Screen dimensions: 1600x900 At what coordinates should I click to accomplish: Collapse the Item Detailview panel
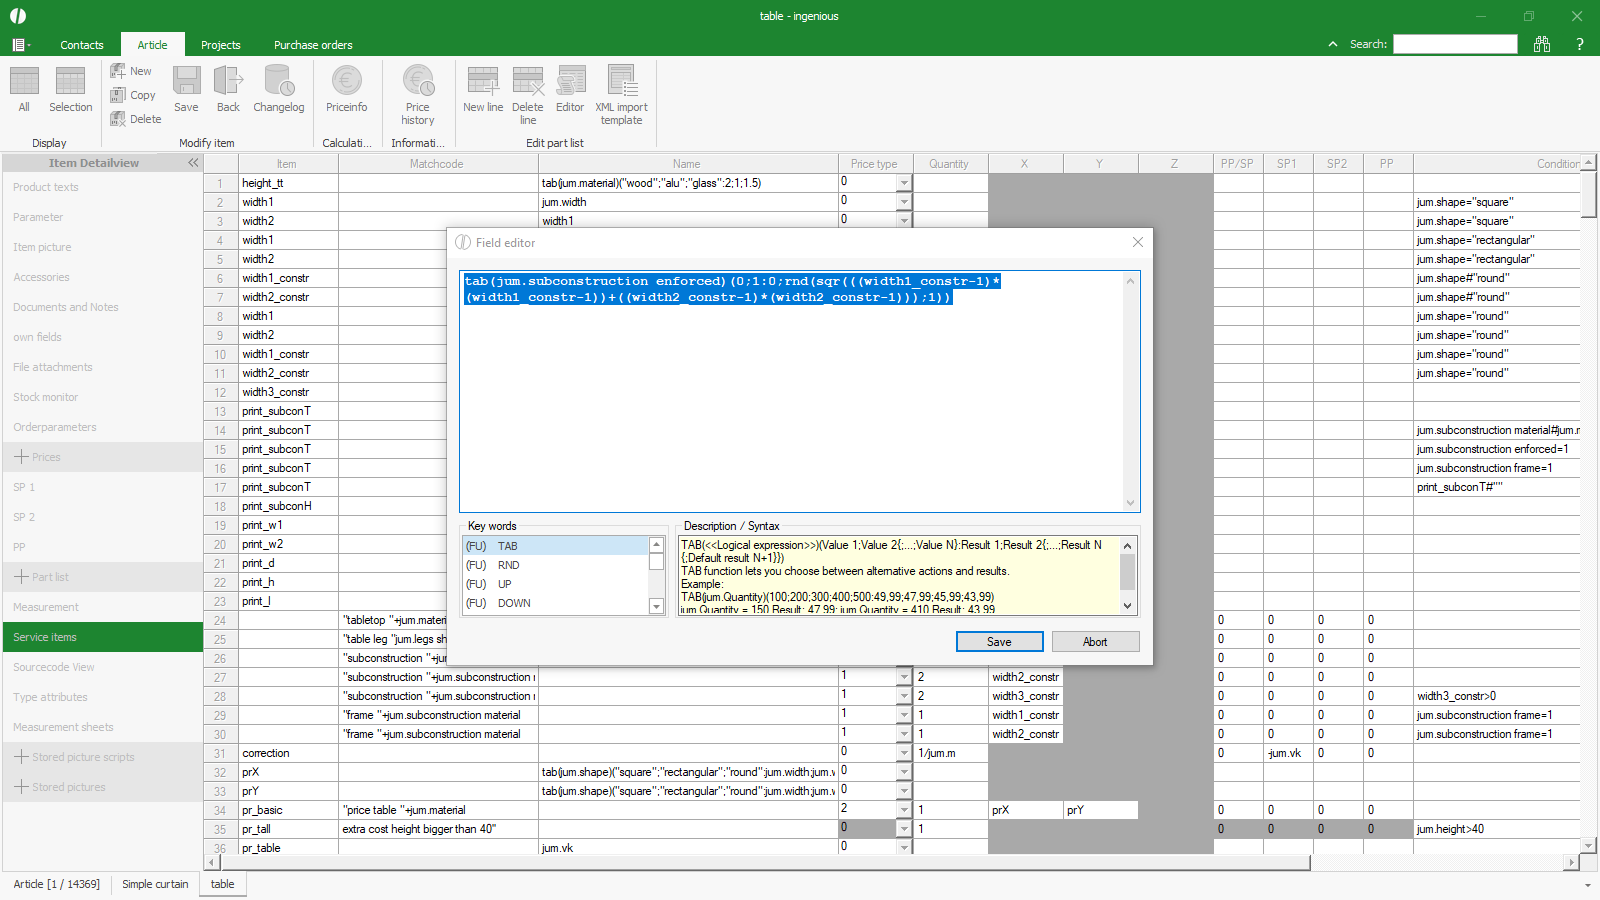tap(193, 163)
